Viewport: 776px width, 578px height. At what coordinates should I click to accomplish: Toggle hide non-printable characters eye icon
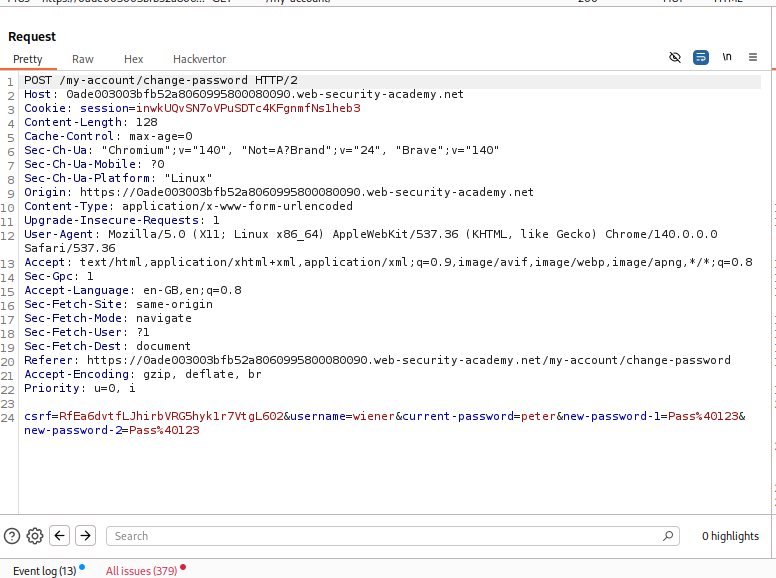pos(675,58)
